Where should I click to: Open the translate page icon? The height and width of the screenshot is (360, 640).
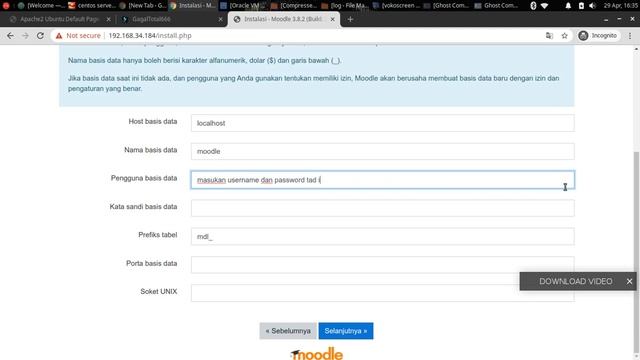click(x=549, y=36)
